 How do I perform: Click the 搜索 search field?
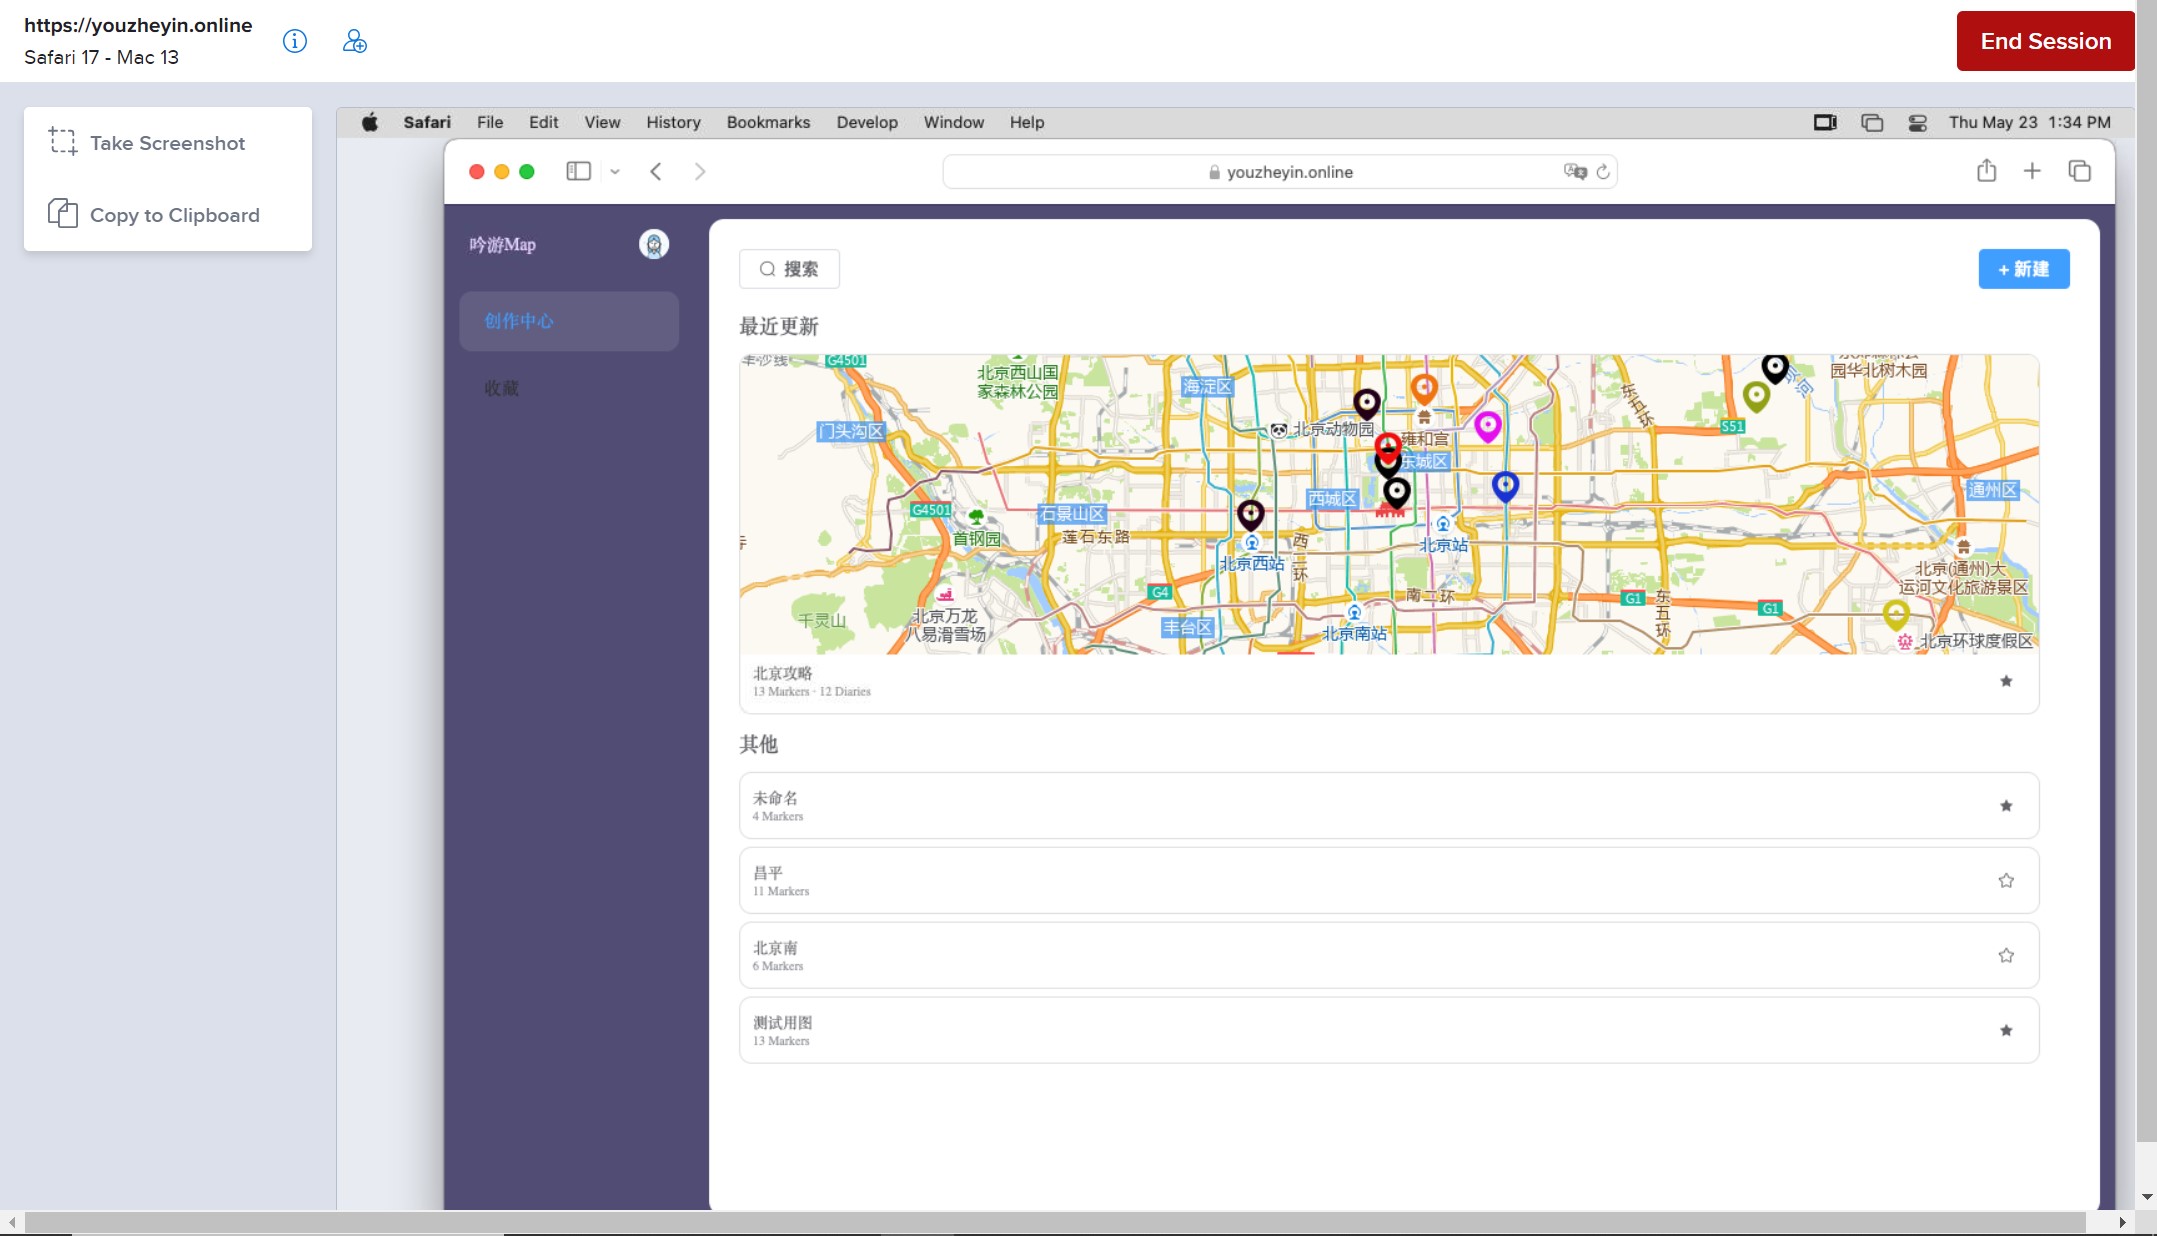pos(789,269)
